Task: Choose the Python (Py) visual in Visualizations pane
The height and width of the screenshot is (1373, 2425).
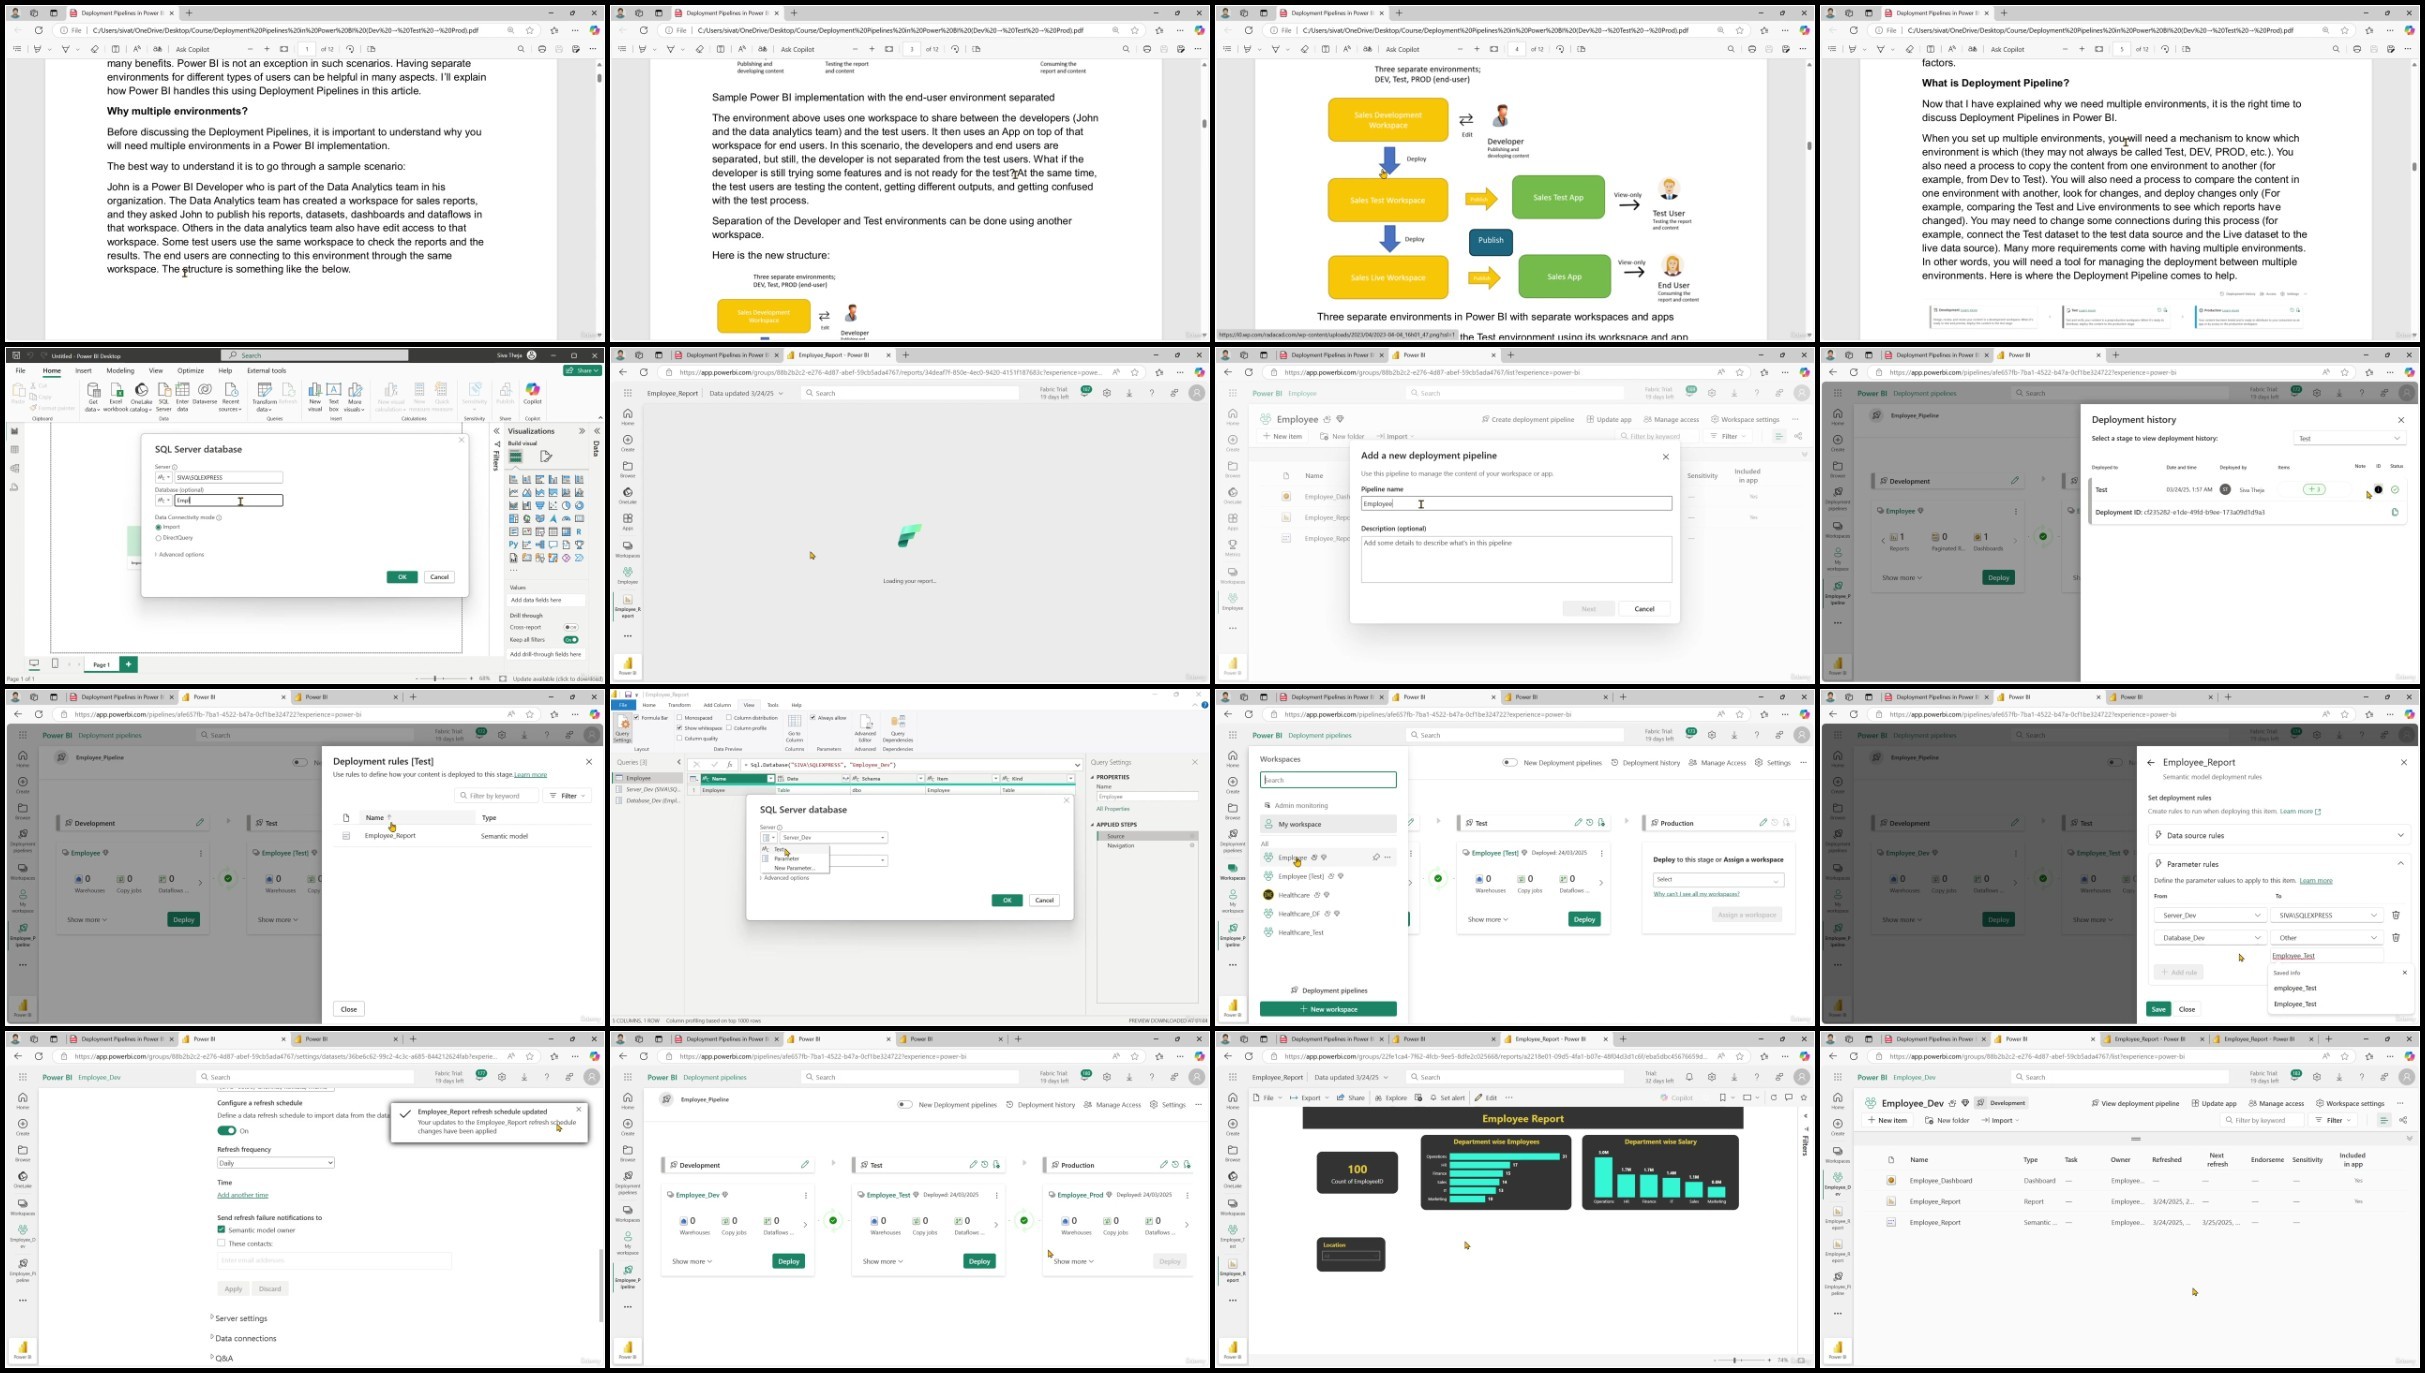Action: coord(514,545)
